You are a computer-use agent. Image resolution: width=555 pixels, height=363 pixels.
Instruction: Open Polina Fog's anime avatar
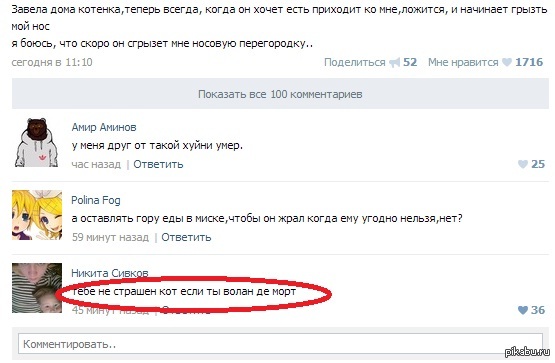(37, 215)
